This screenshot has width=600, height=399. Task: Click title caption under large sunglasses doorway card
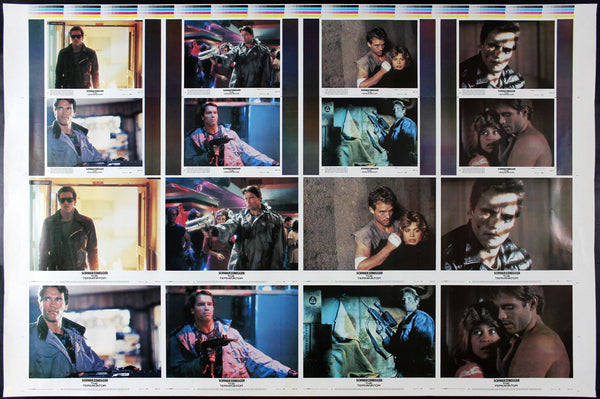(x=95, y=275)
